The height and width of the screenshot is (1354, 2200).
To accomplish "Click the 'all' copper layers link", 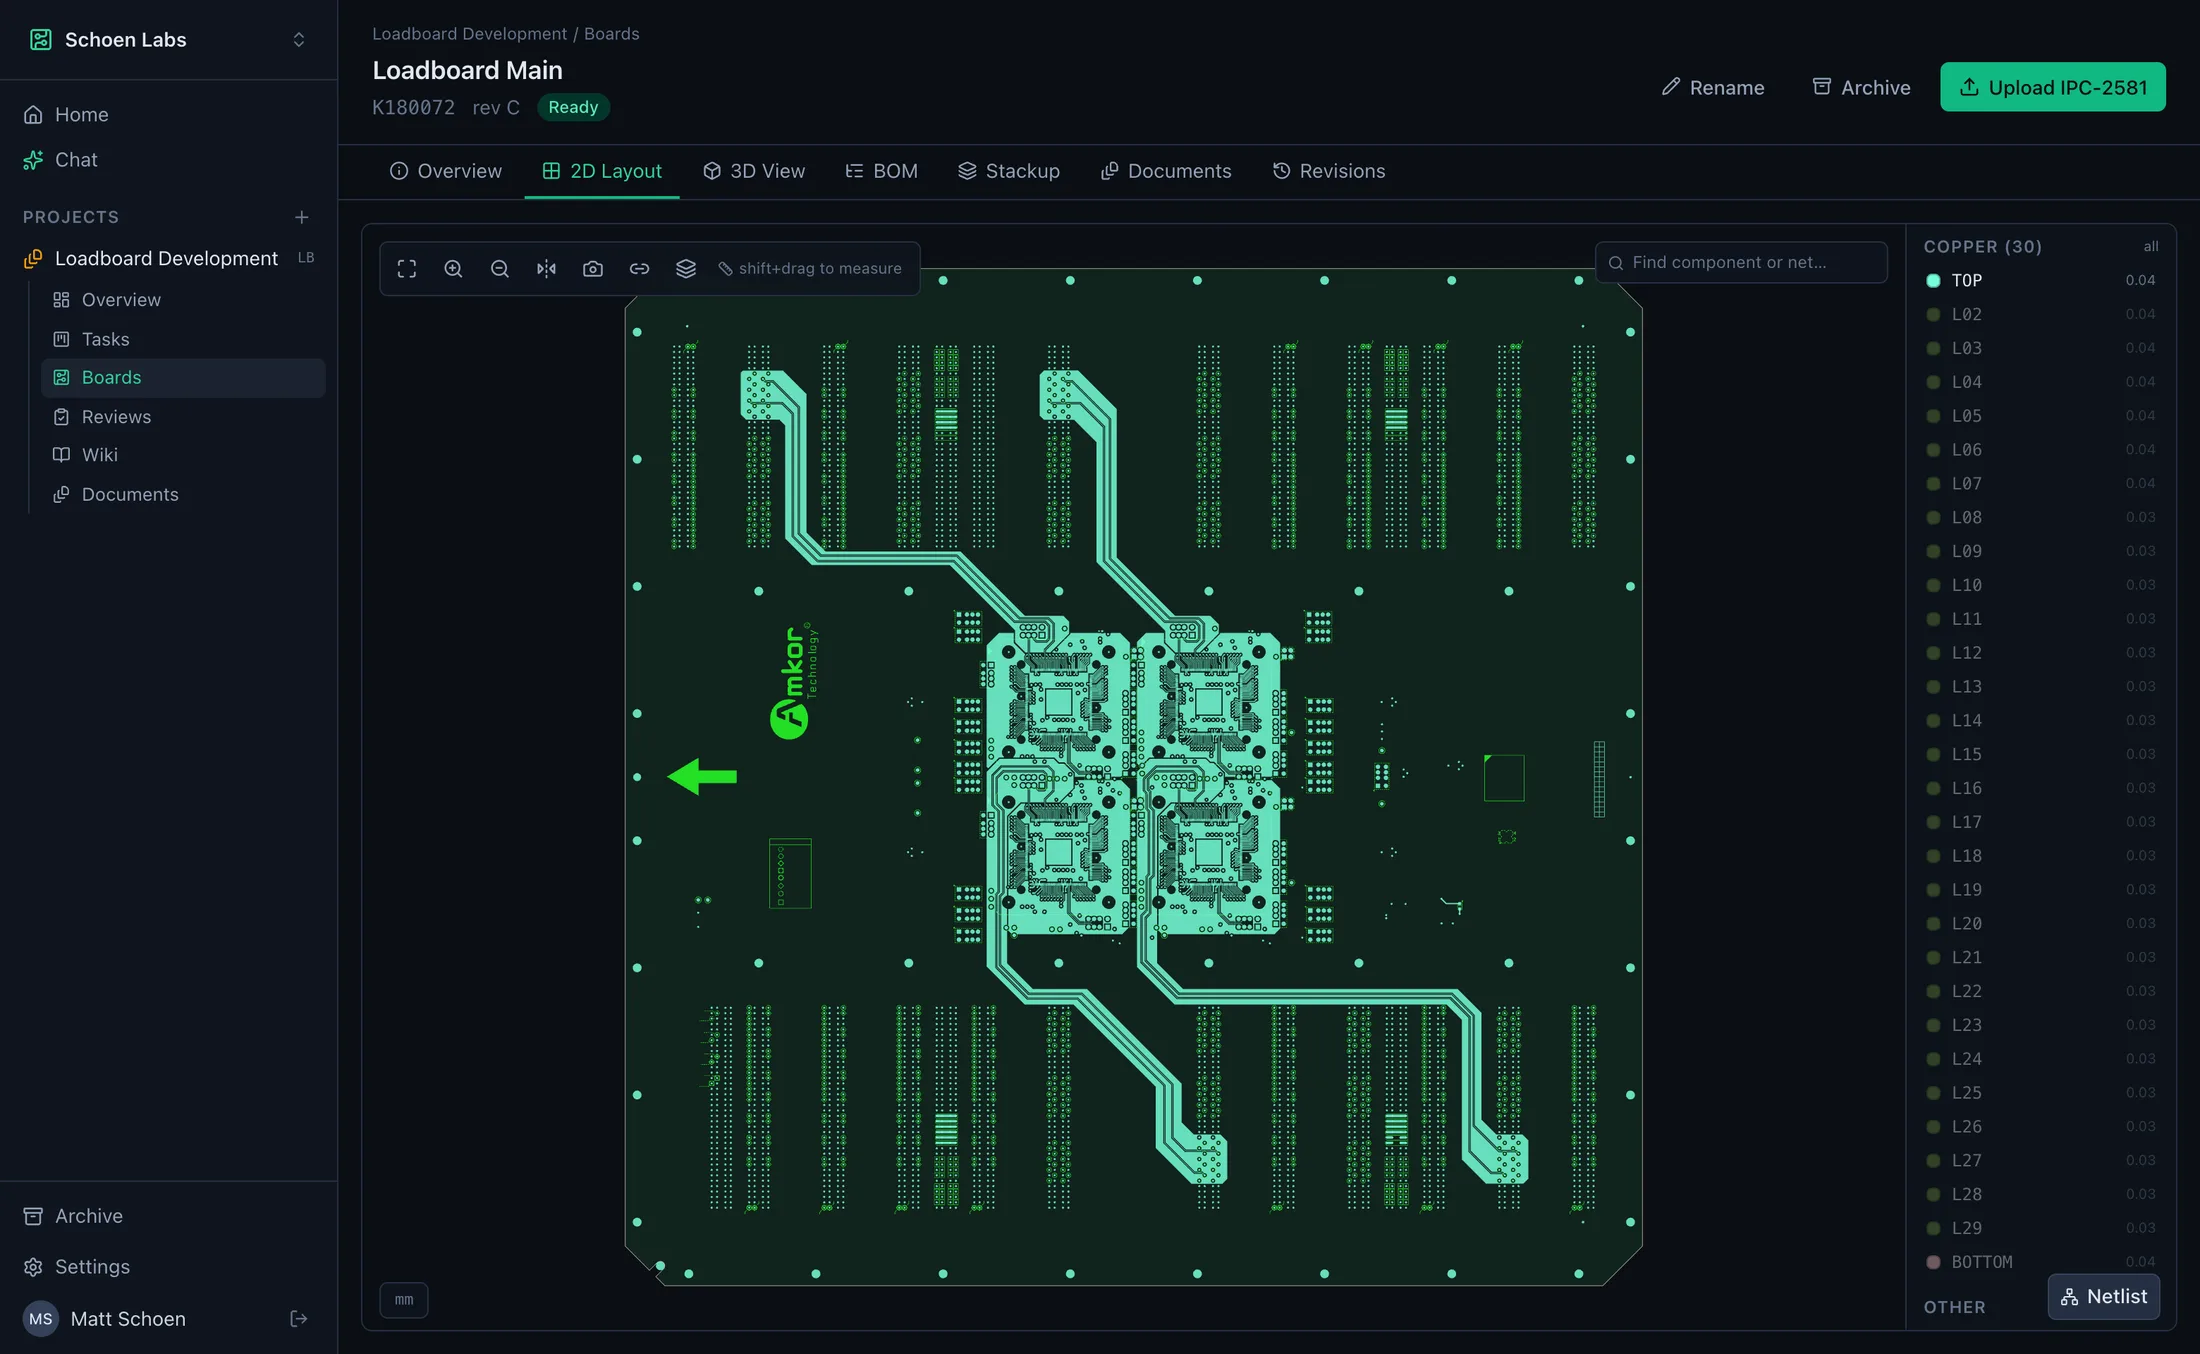I will pyautogui.click(x=2150, y=246).
